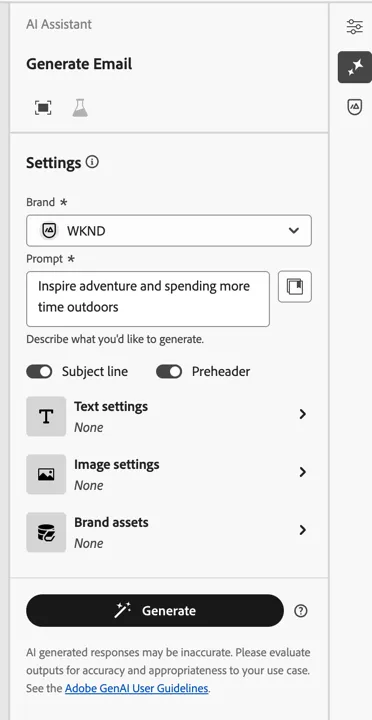Open Adobe GenAI User Guidelines link
The height and width of the screenshot is (720, 372).
click(x=136, y=688)
